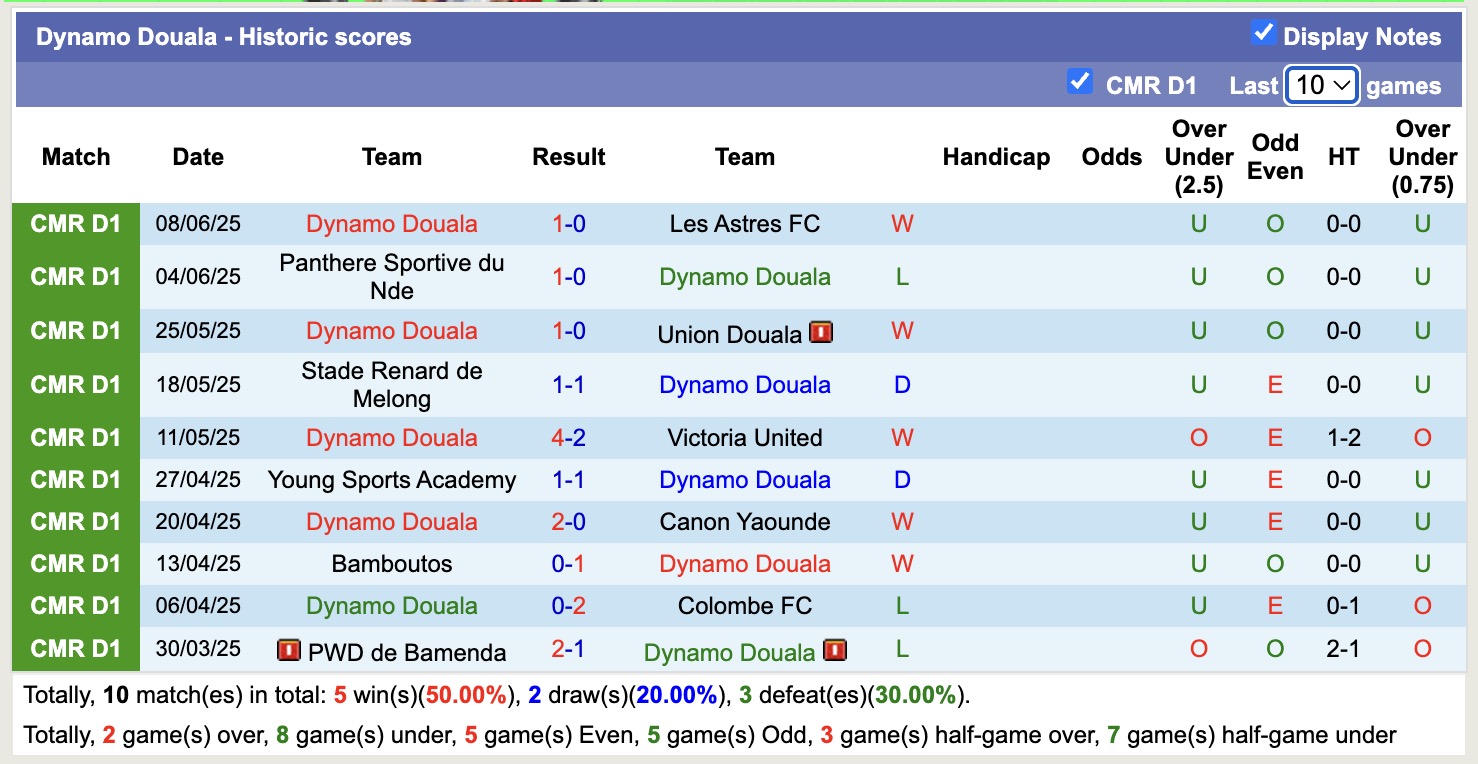Open the Les Astres FC team link
Image resolution: width=1478 pixels, height=764 pixels.
click(744, 224)
